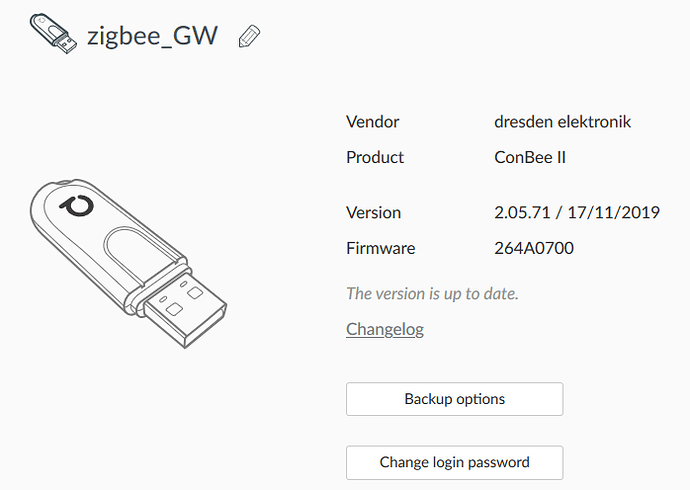Open the Changelog link

point(385,329)
